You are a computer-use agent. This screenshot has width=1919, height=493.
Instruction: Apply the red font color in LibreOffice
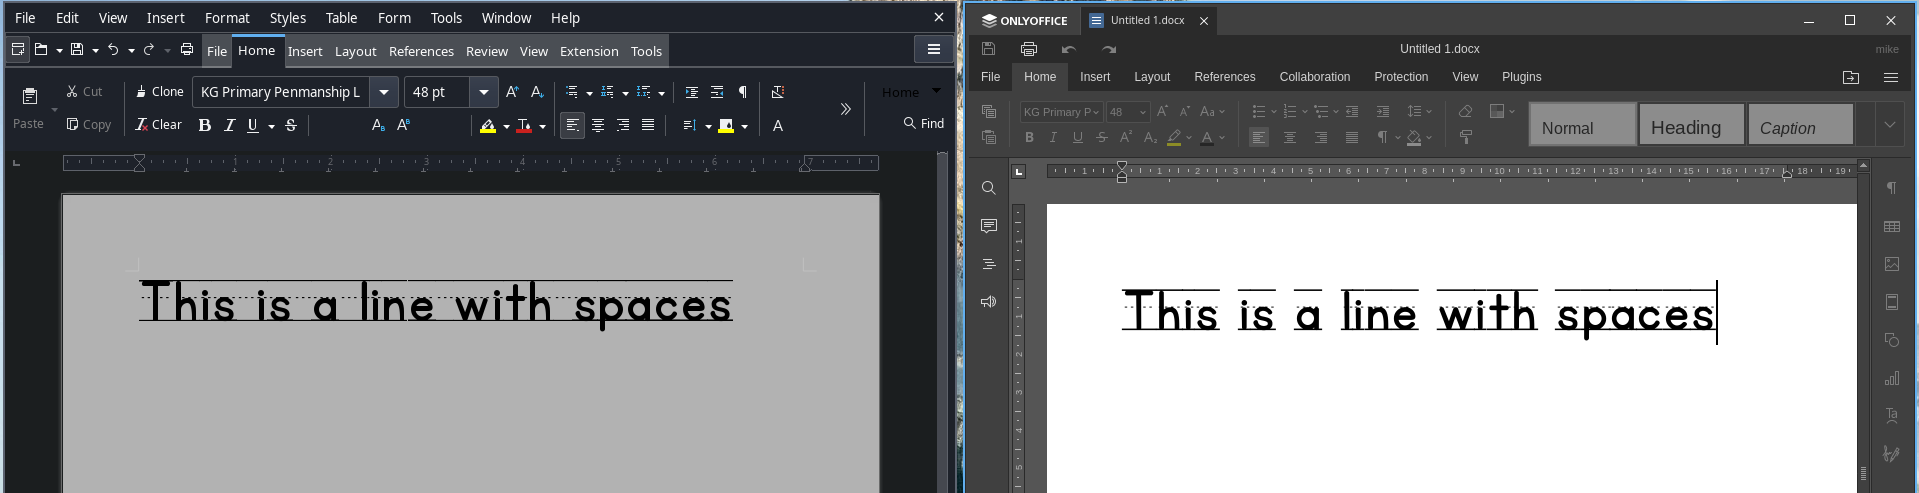click(x=524, y=126)
